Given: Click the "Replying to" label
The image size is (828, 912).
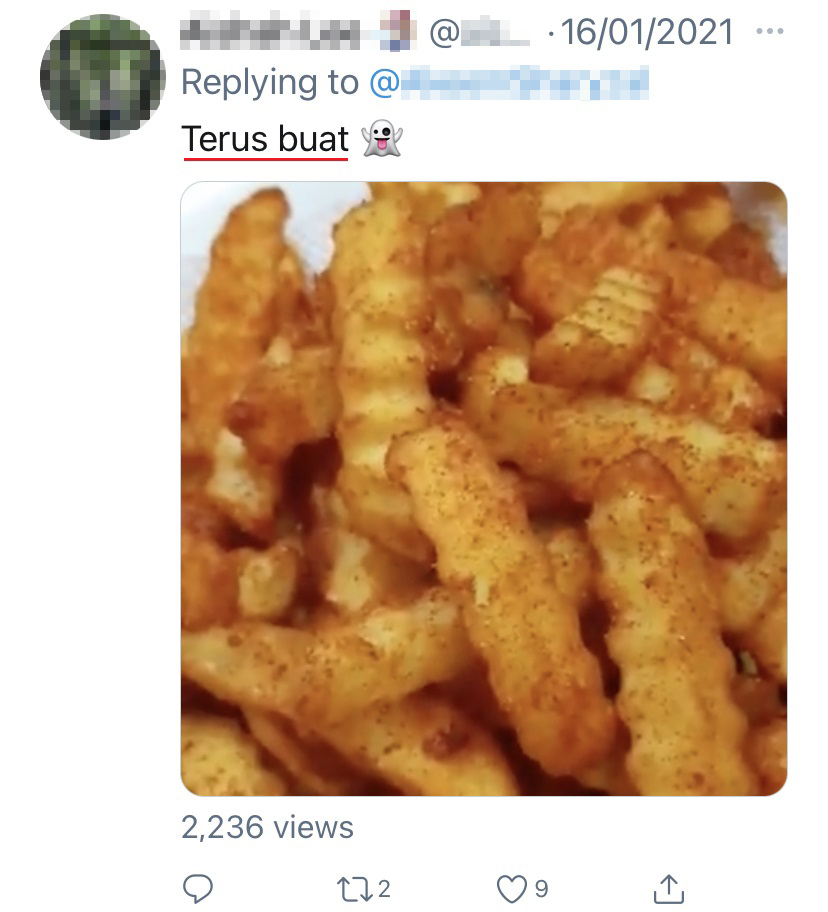Looking at the screenshot, I should (x=269, y=82).
